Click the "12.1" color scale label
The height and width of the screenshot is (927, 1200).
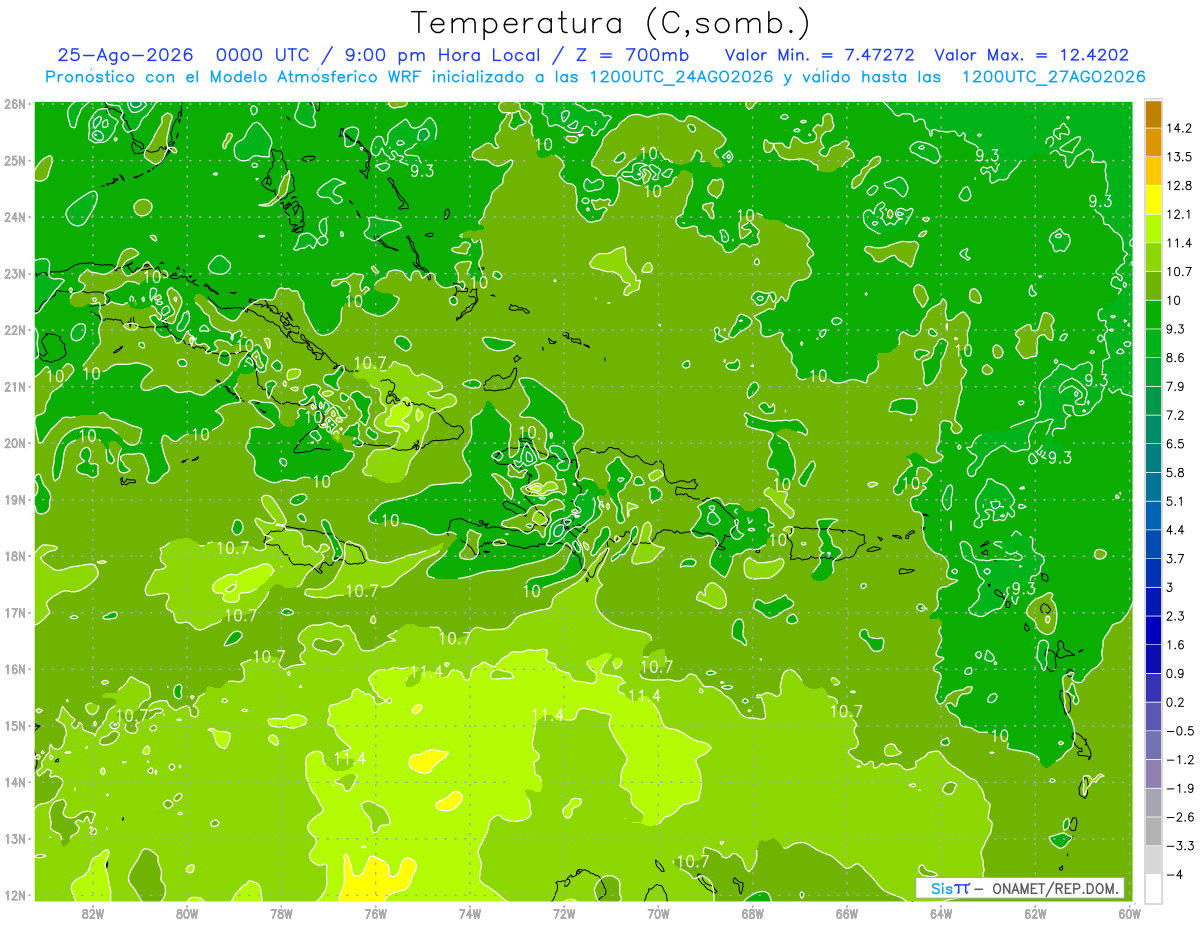tap(1179, 214)
